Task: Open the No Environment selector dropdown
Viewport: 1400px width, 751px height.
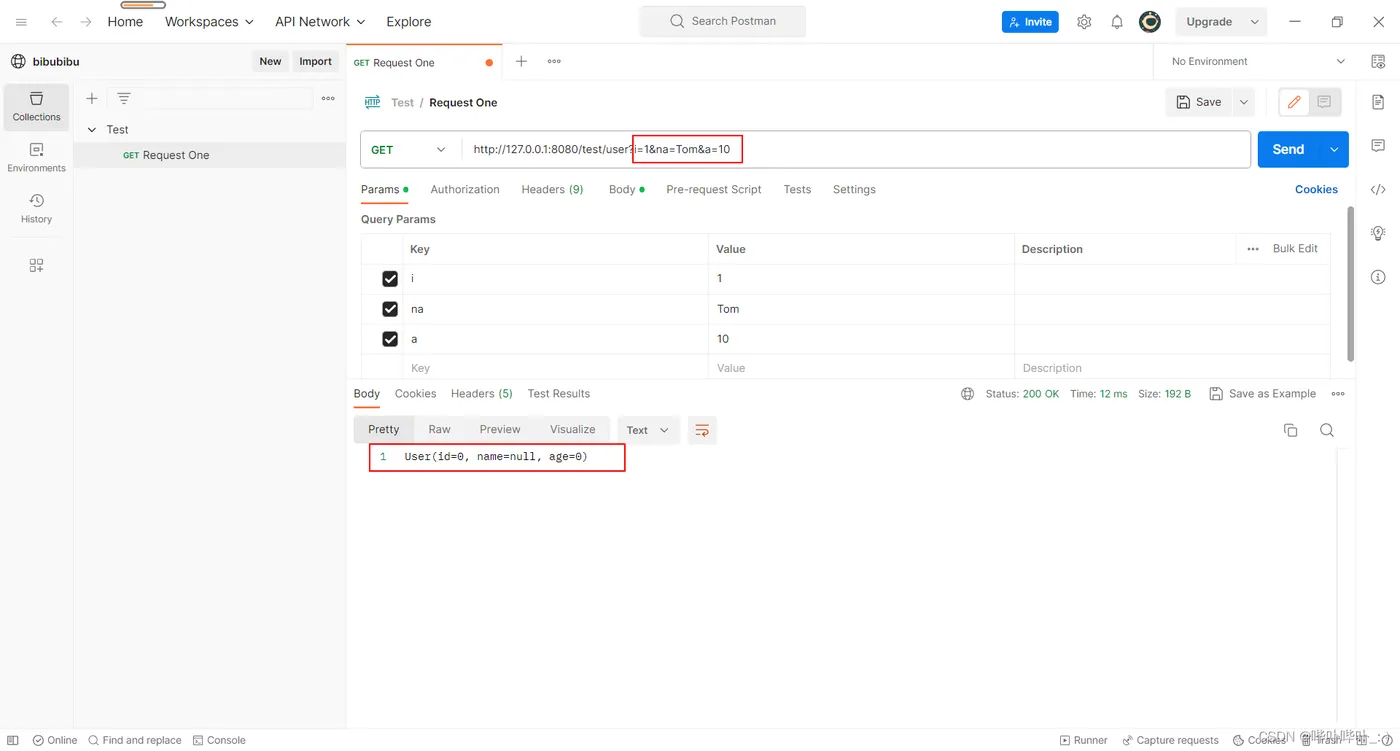Action: [1257, 61]
